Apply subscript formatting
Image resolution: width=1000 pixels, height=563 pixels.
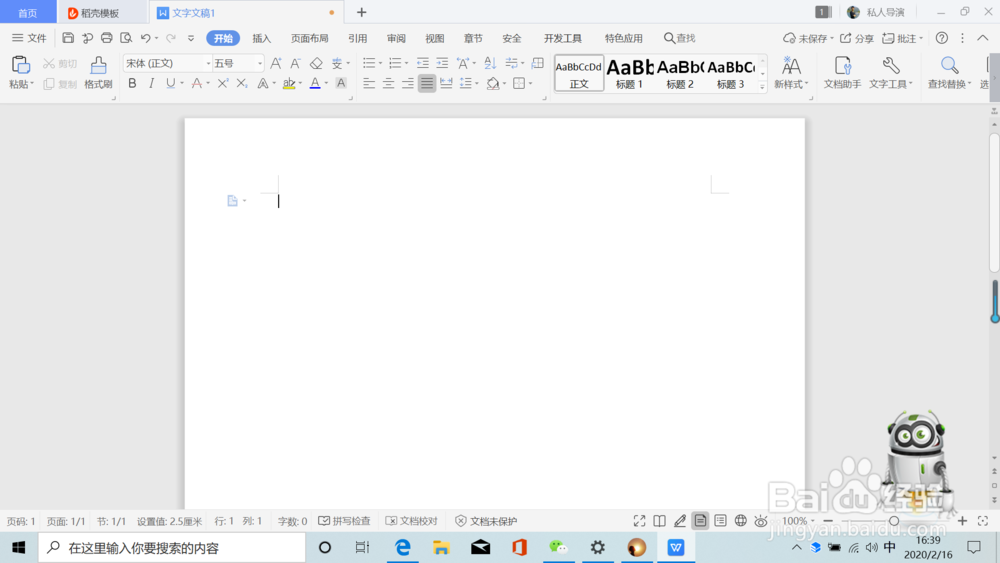[242, 83]
